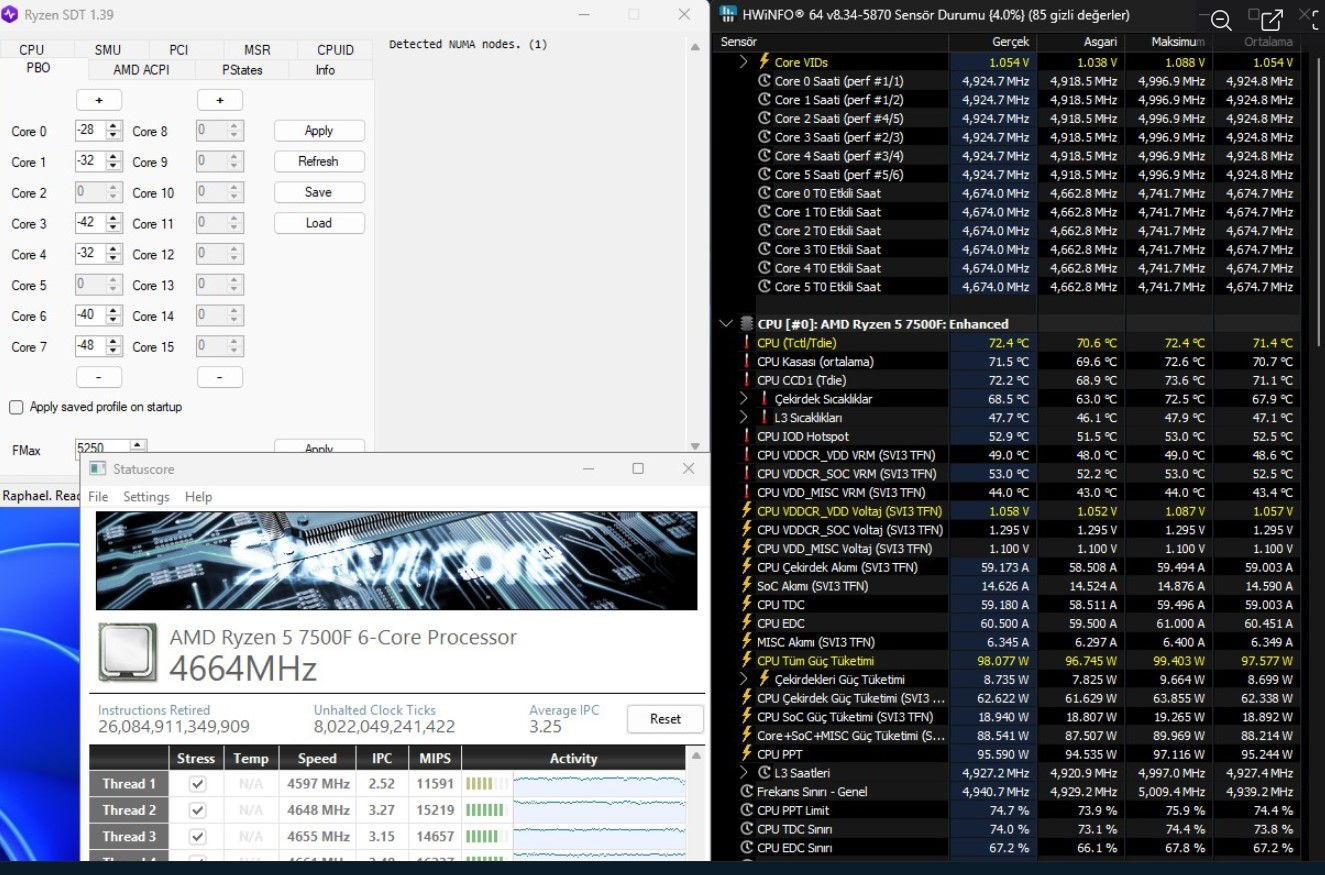Click Apply next to Core 0 in Ryzen SDT
The height and width of the screenshot is (875, 1325).
tap(319, 131)
